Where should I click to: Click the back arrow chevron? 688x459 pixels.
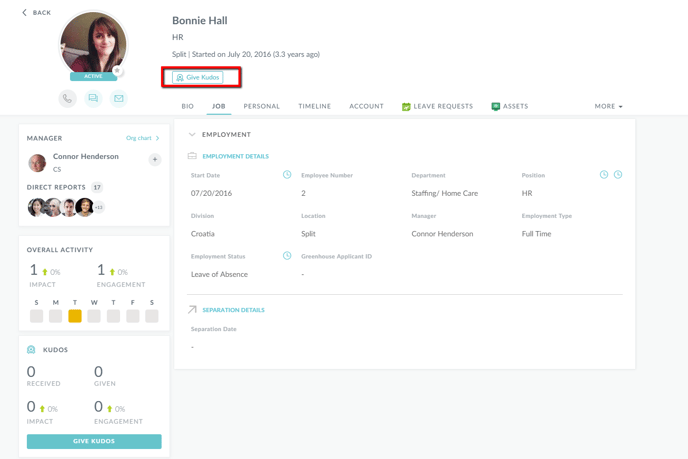(24, 12)
